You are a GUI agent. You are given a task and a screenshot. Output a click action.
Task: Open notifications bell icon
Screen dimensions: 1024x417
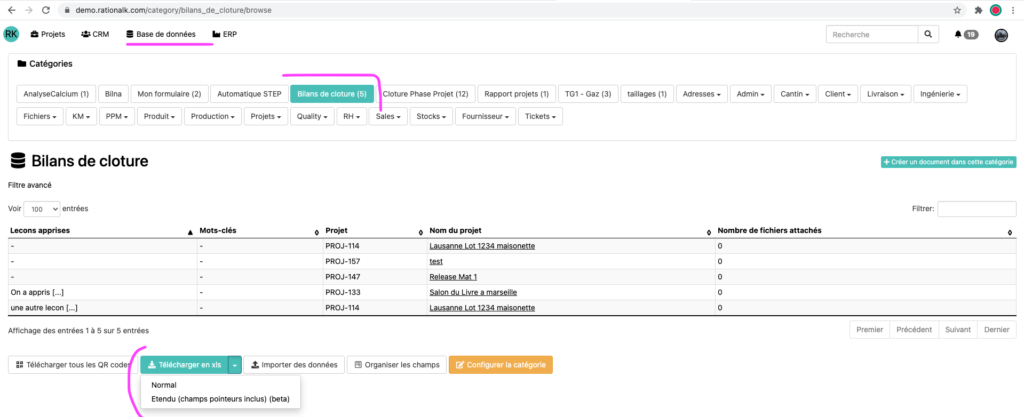point(958,34)
